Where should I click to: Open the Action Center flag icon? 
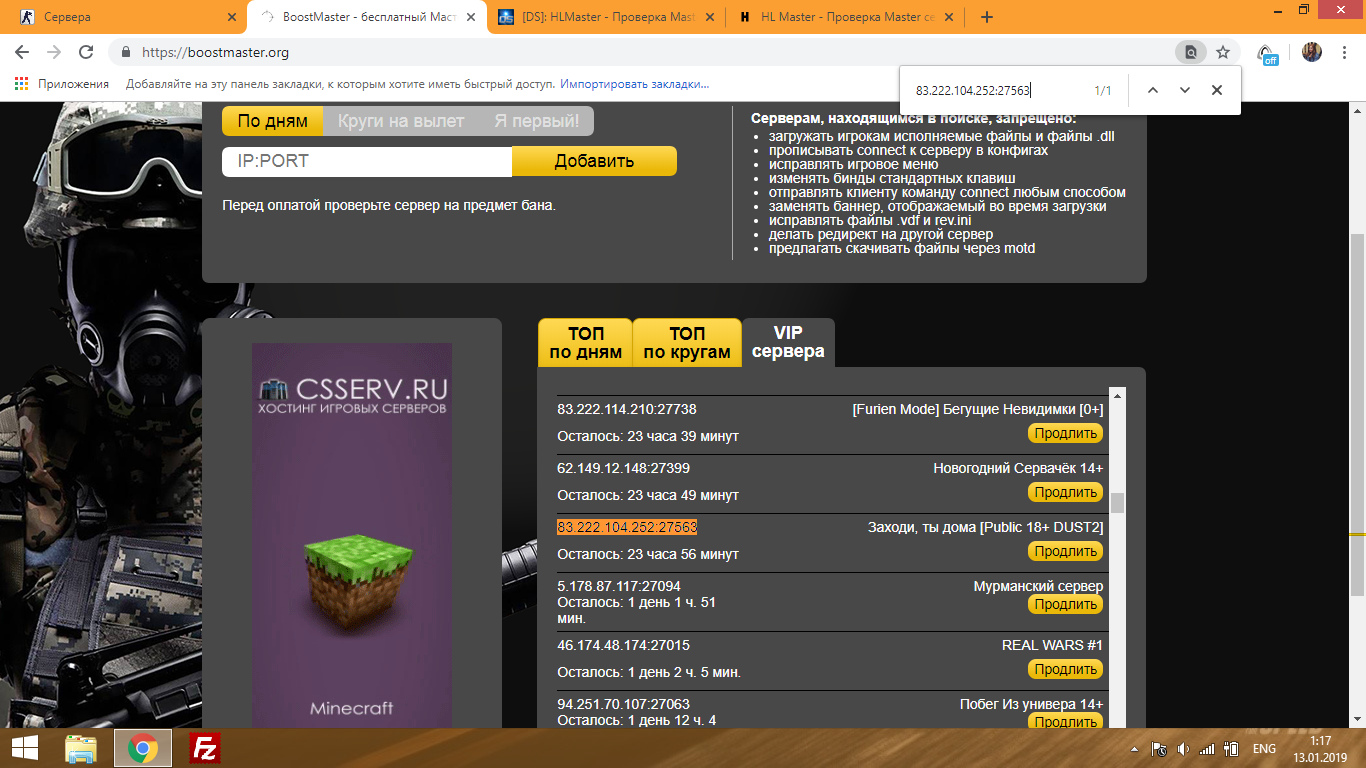[1159, 749]
